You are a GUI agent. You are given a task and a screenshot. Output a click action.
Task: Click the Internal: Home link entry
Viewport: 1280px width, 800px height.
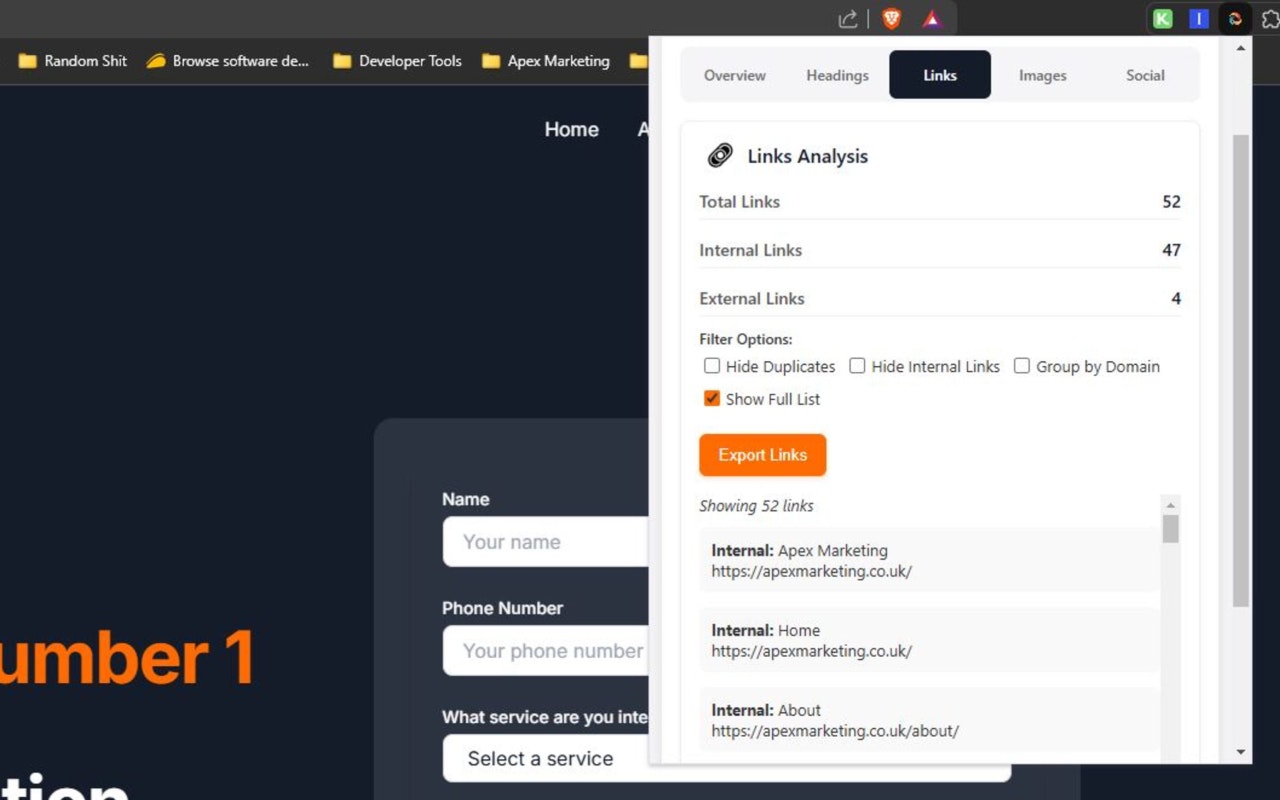point(930,641)
